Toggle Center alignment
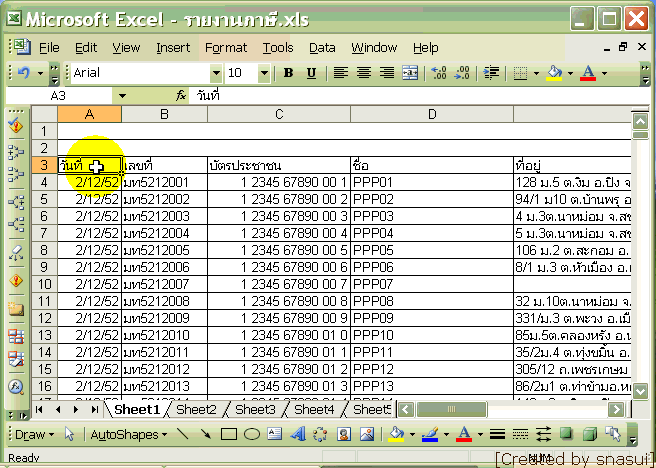Image resolution: width=656 pixels, height=468 pixels. pyautogui.click(x=364, y=73)
